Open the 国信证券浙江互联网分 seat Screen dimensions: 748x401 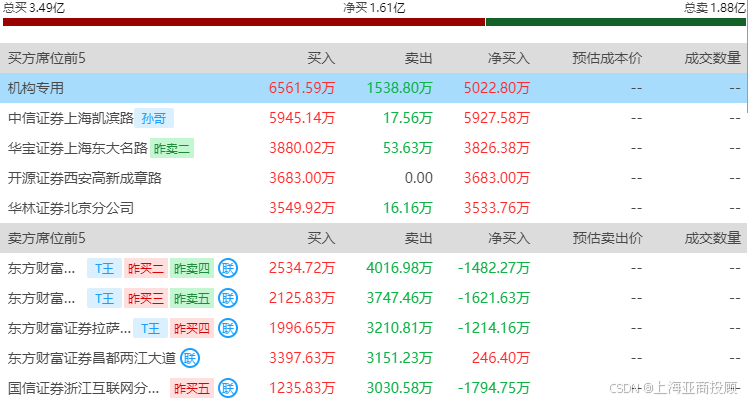point(83,389)
